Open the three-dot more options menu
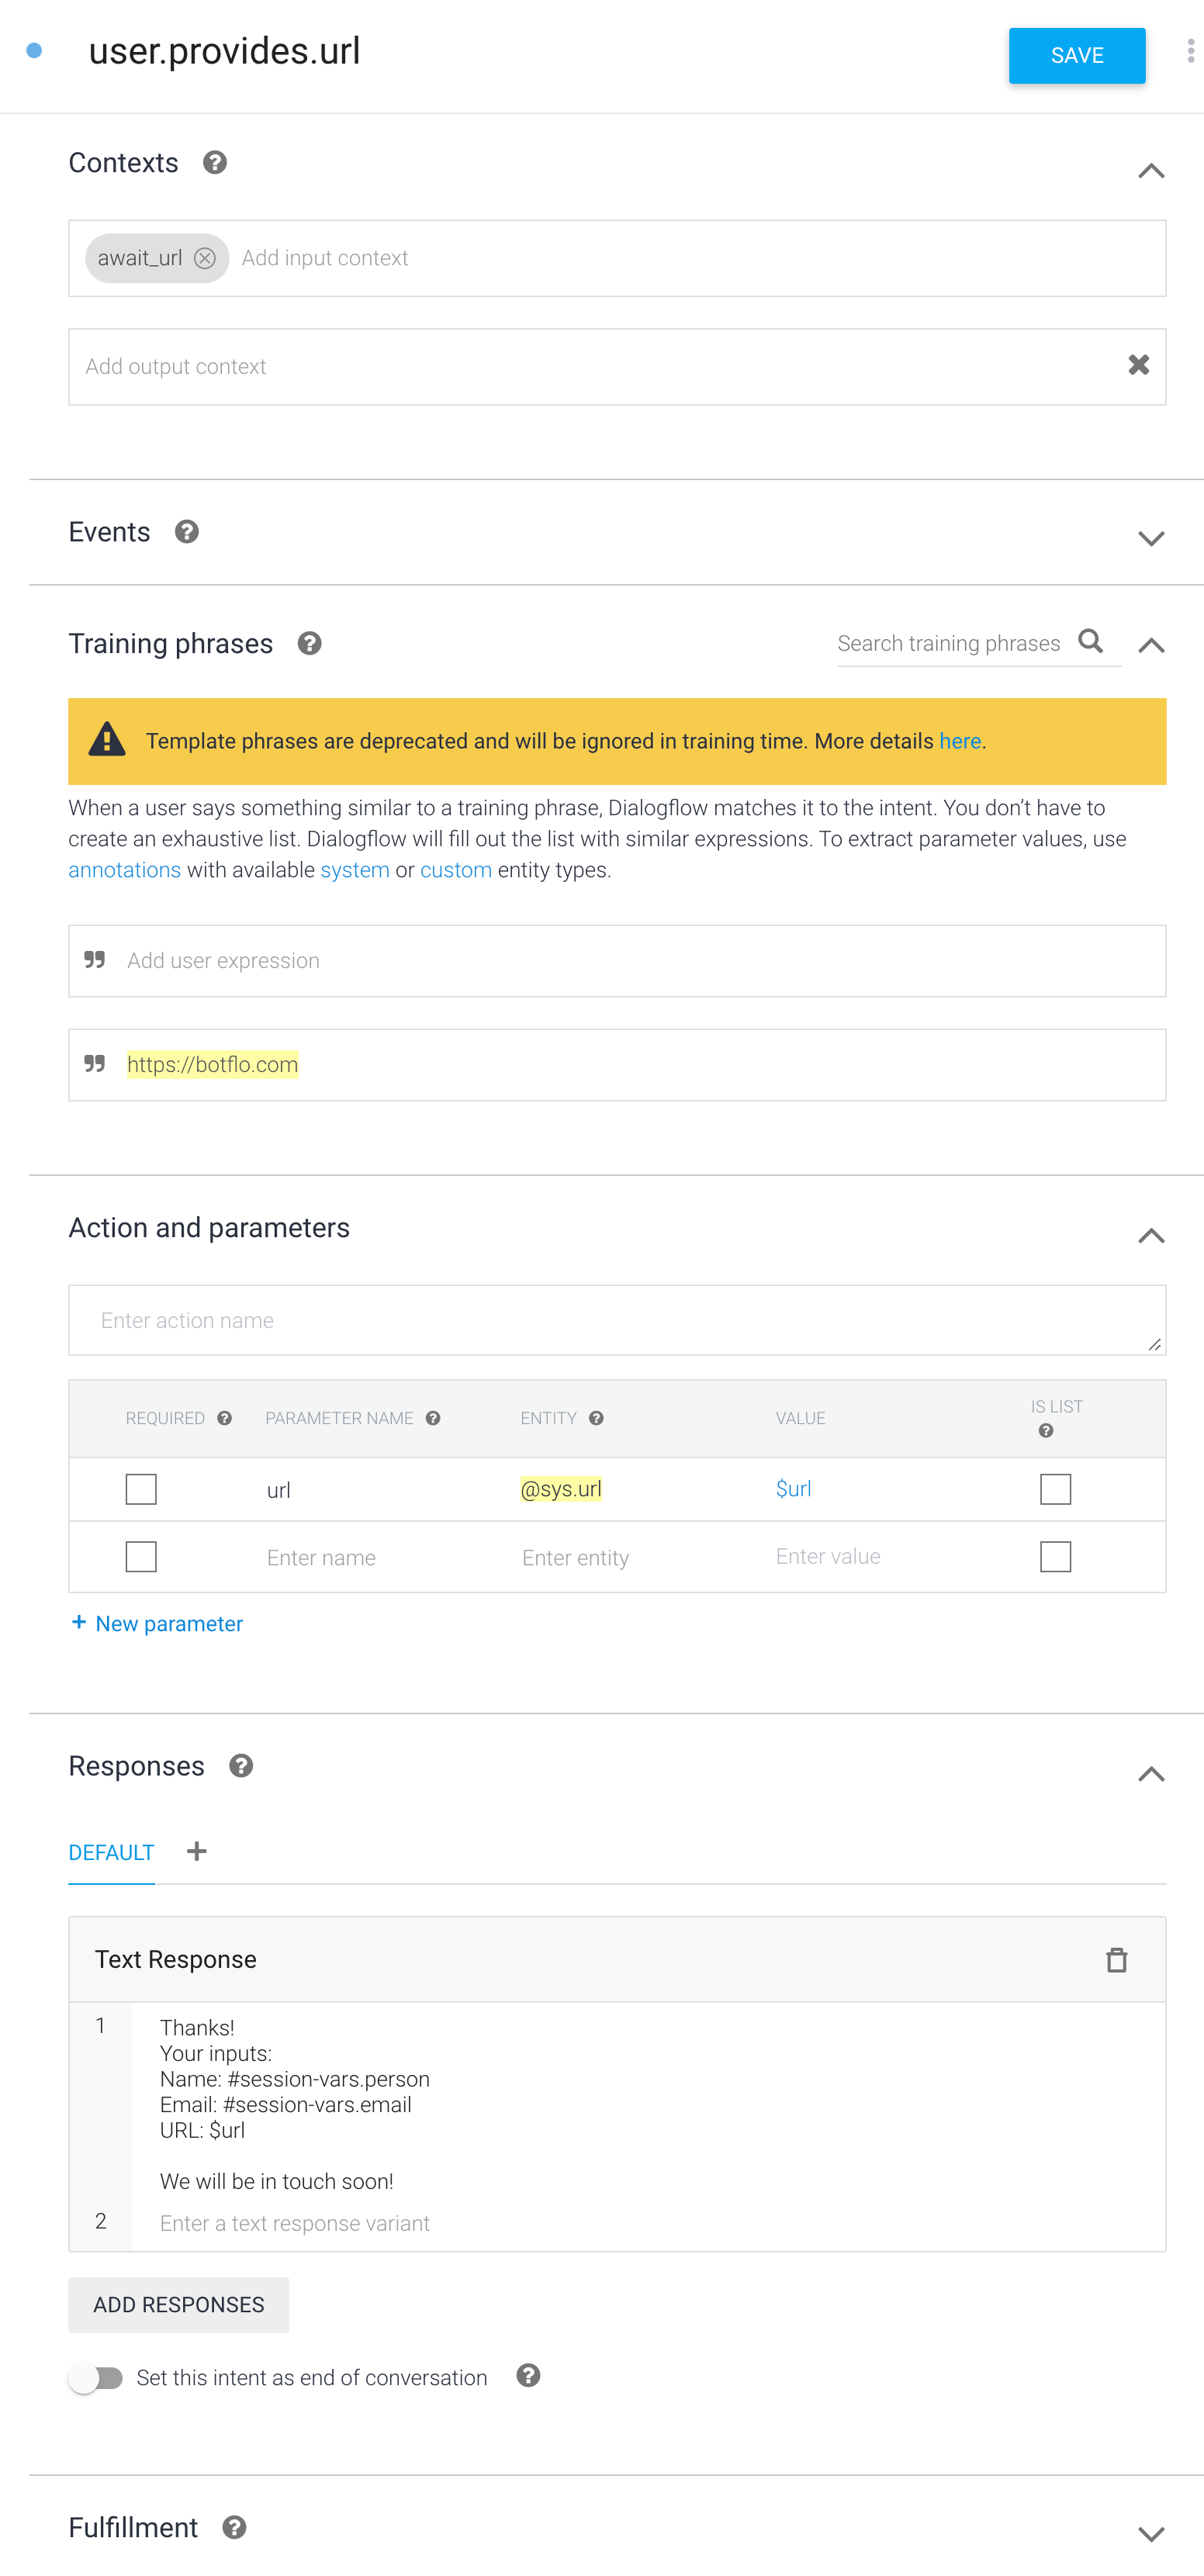 tap(1190, 52)
